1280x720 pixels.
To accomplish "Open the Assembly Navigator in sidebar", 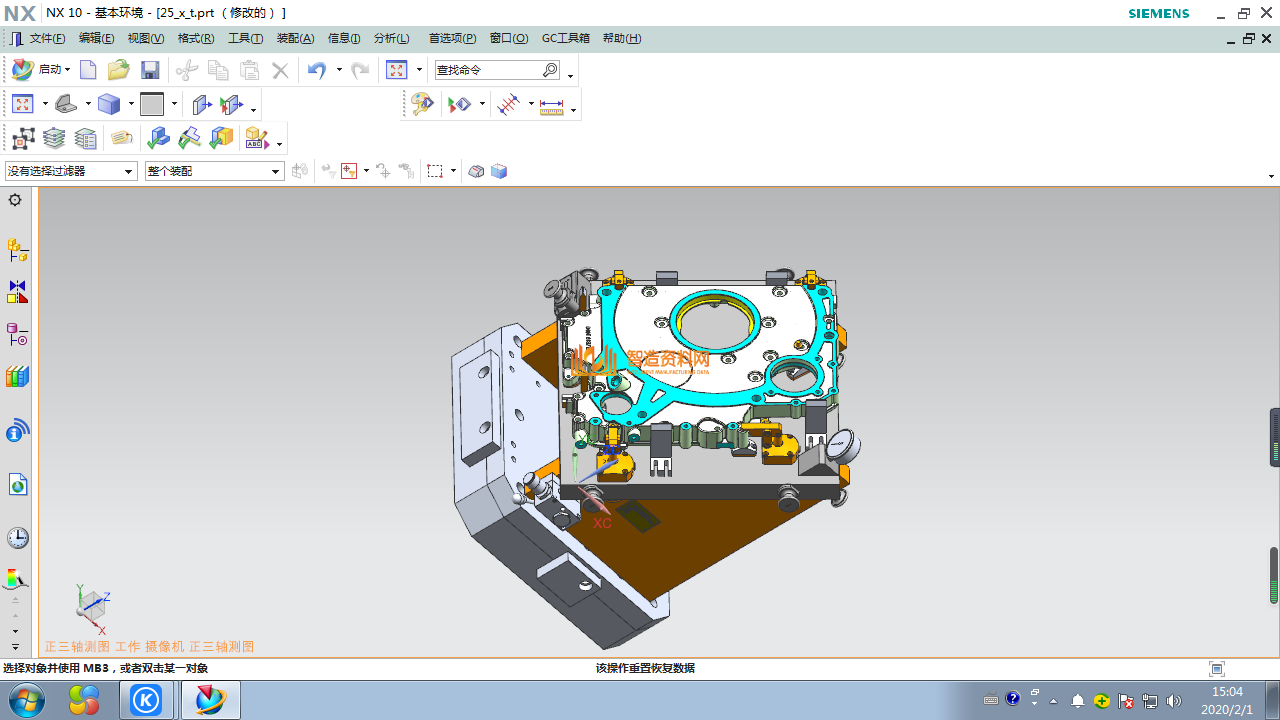I will coord(17,249).
